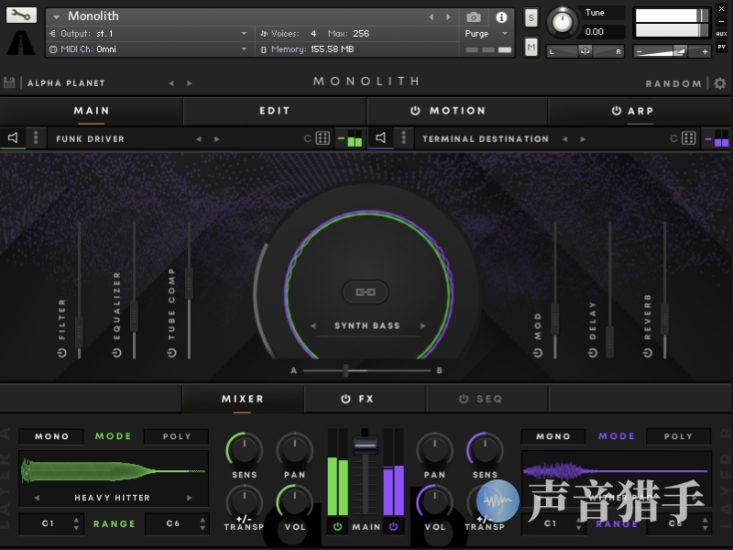Set layer A to MONO mode

(51, 436)
